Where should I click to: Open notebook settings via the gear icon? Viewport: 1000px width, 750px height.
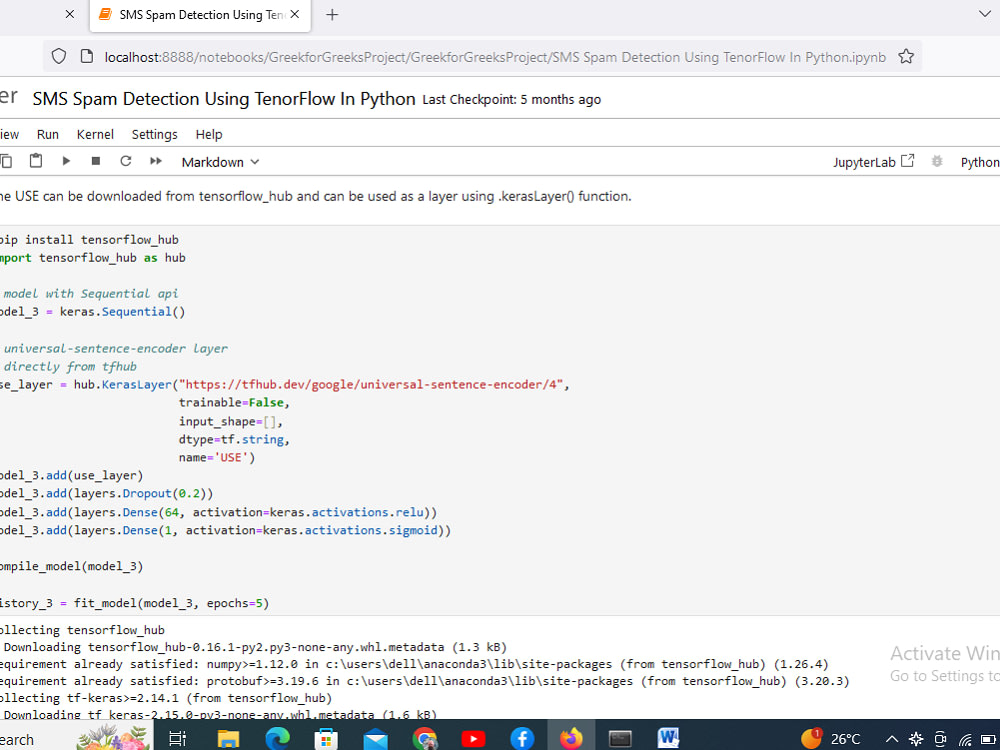coord(936,161)
